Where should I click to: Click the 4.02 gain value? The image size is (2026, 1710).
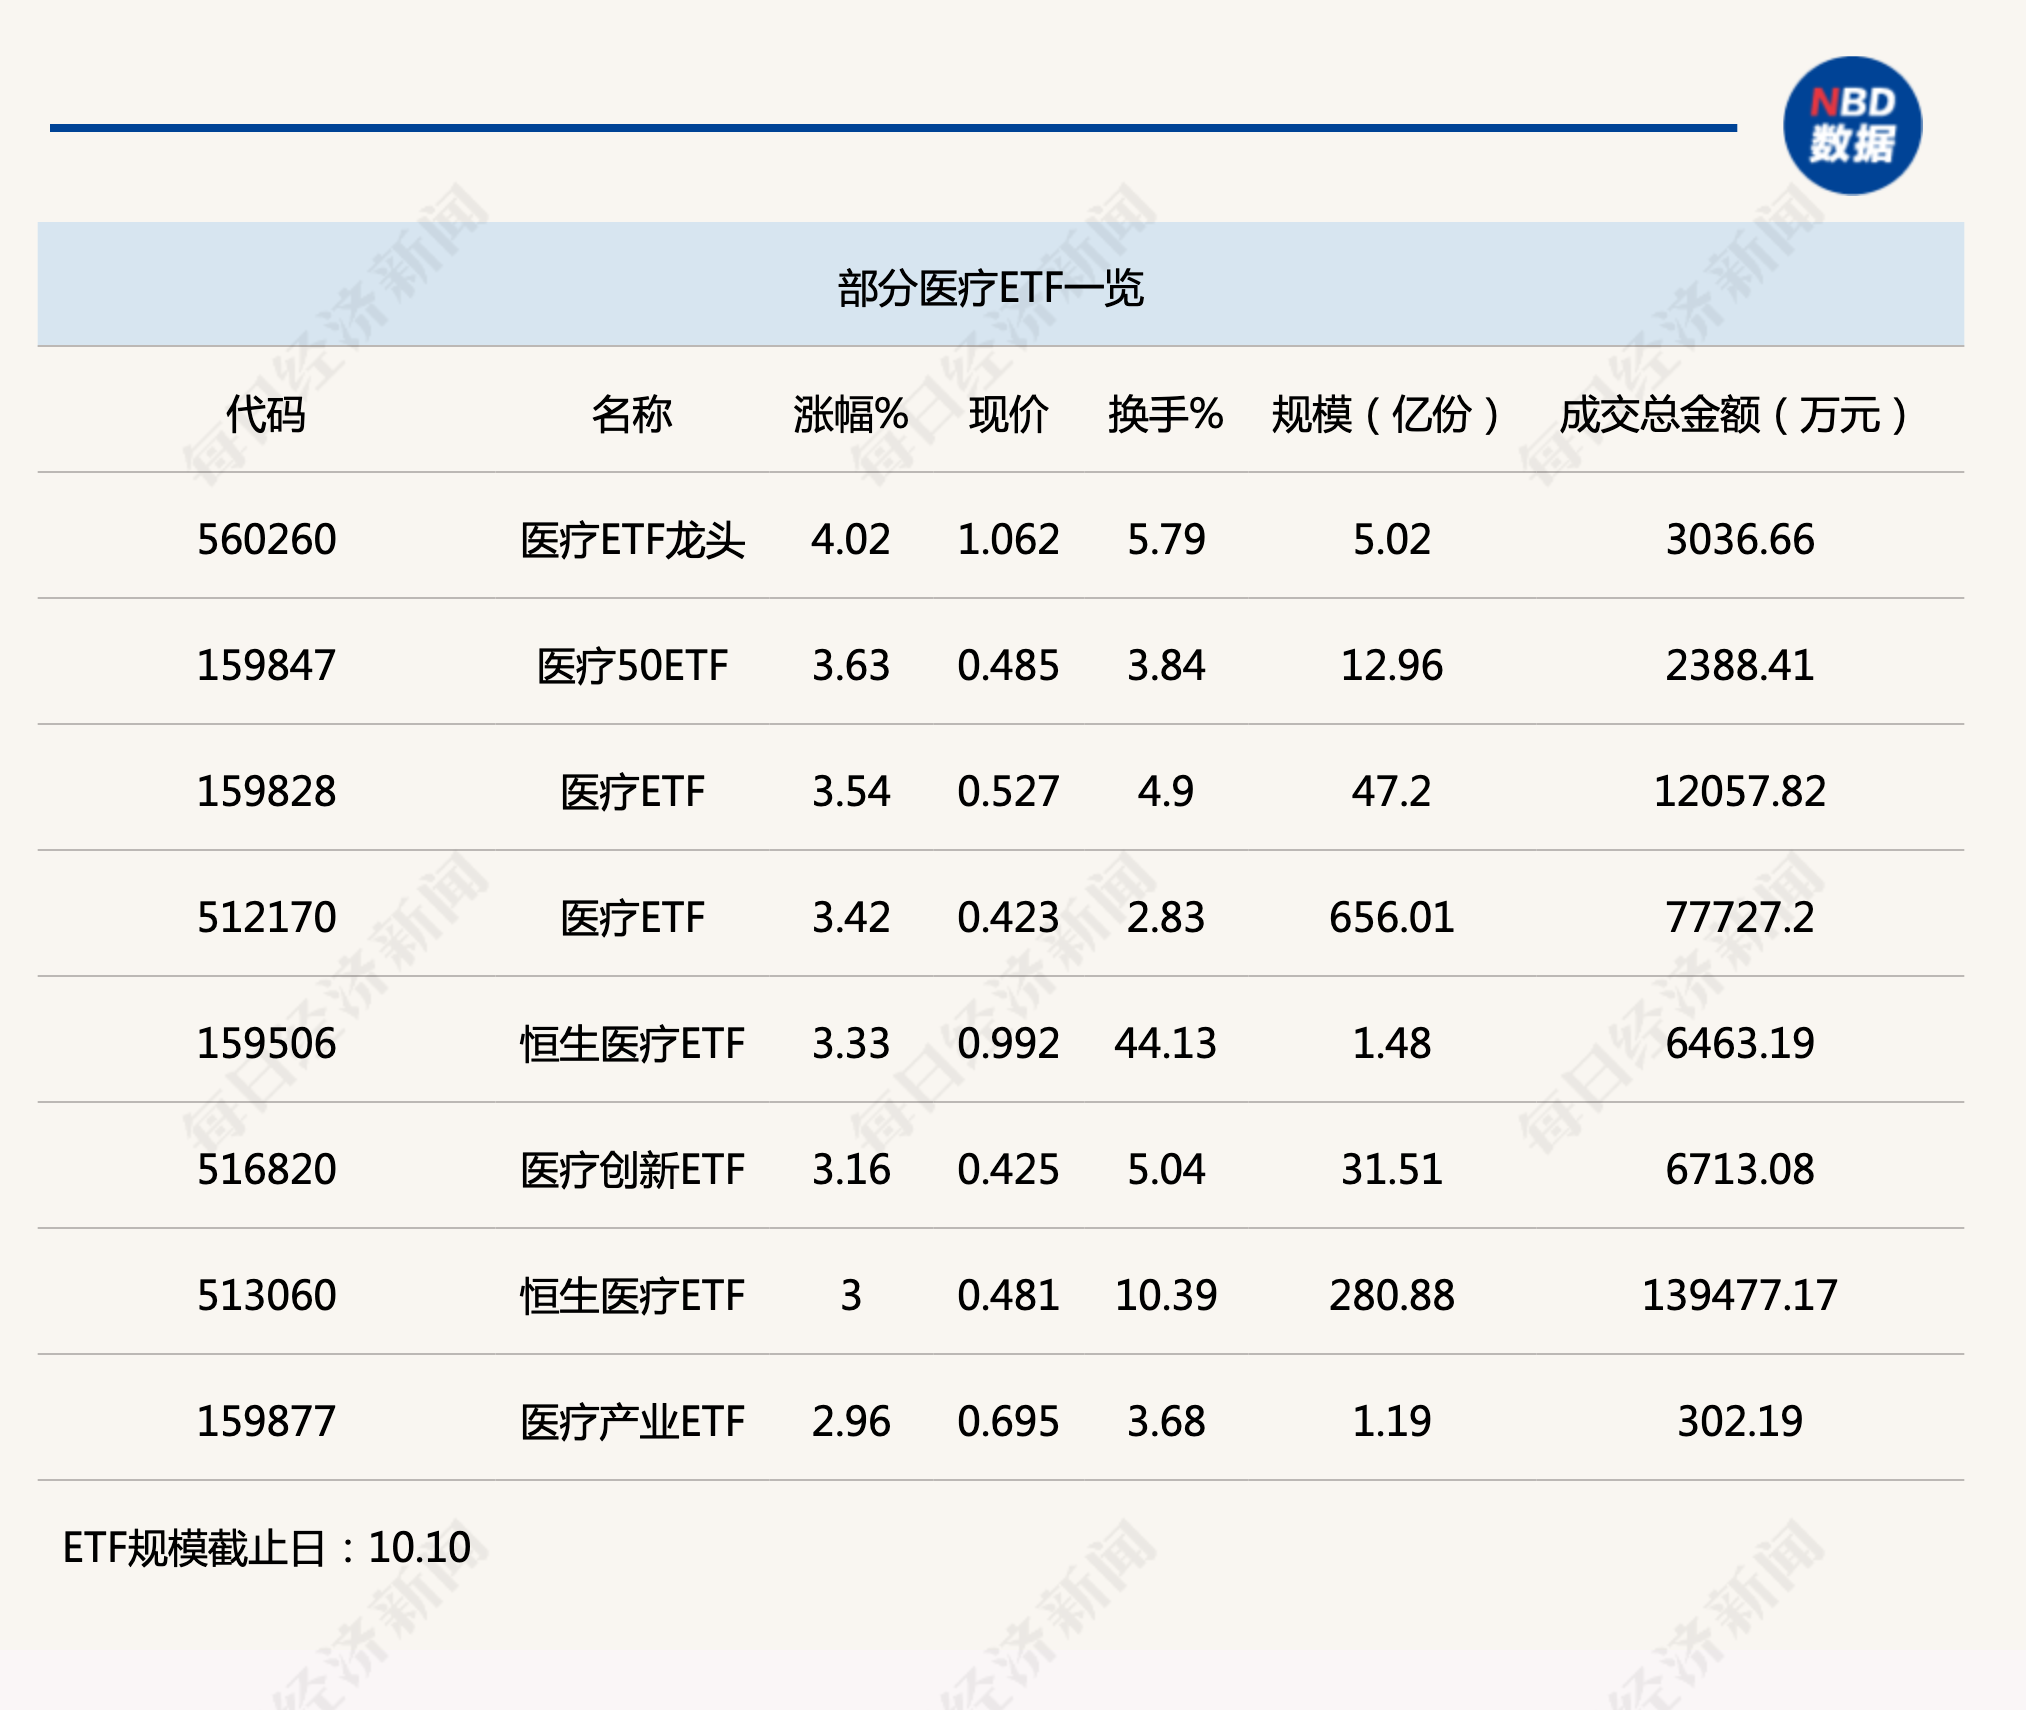coord(851,540)
